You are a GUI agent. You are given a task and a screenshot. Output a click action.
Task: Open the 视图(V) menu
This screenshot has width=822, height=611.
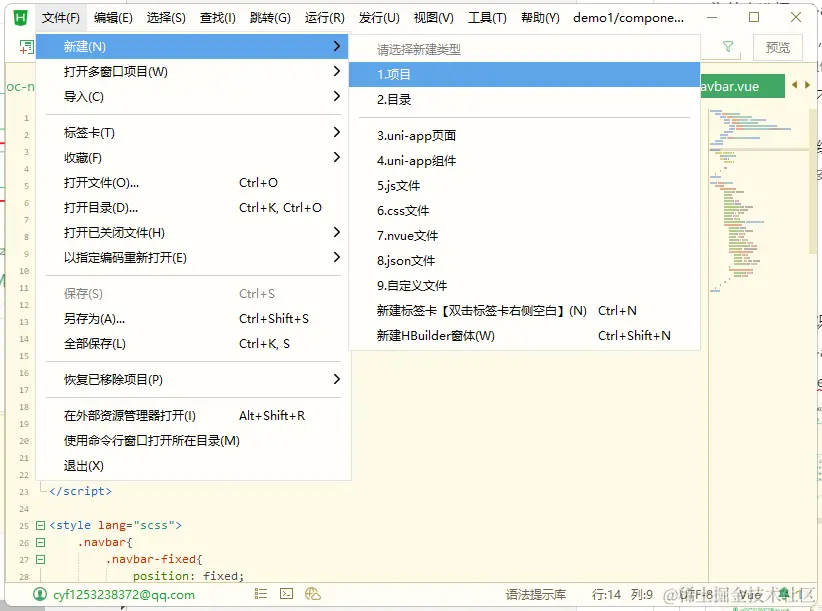[434, 18]
